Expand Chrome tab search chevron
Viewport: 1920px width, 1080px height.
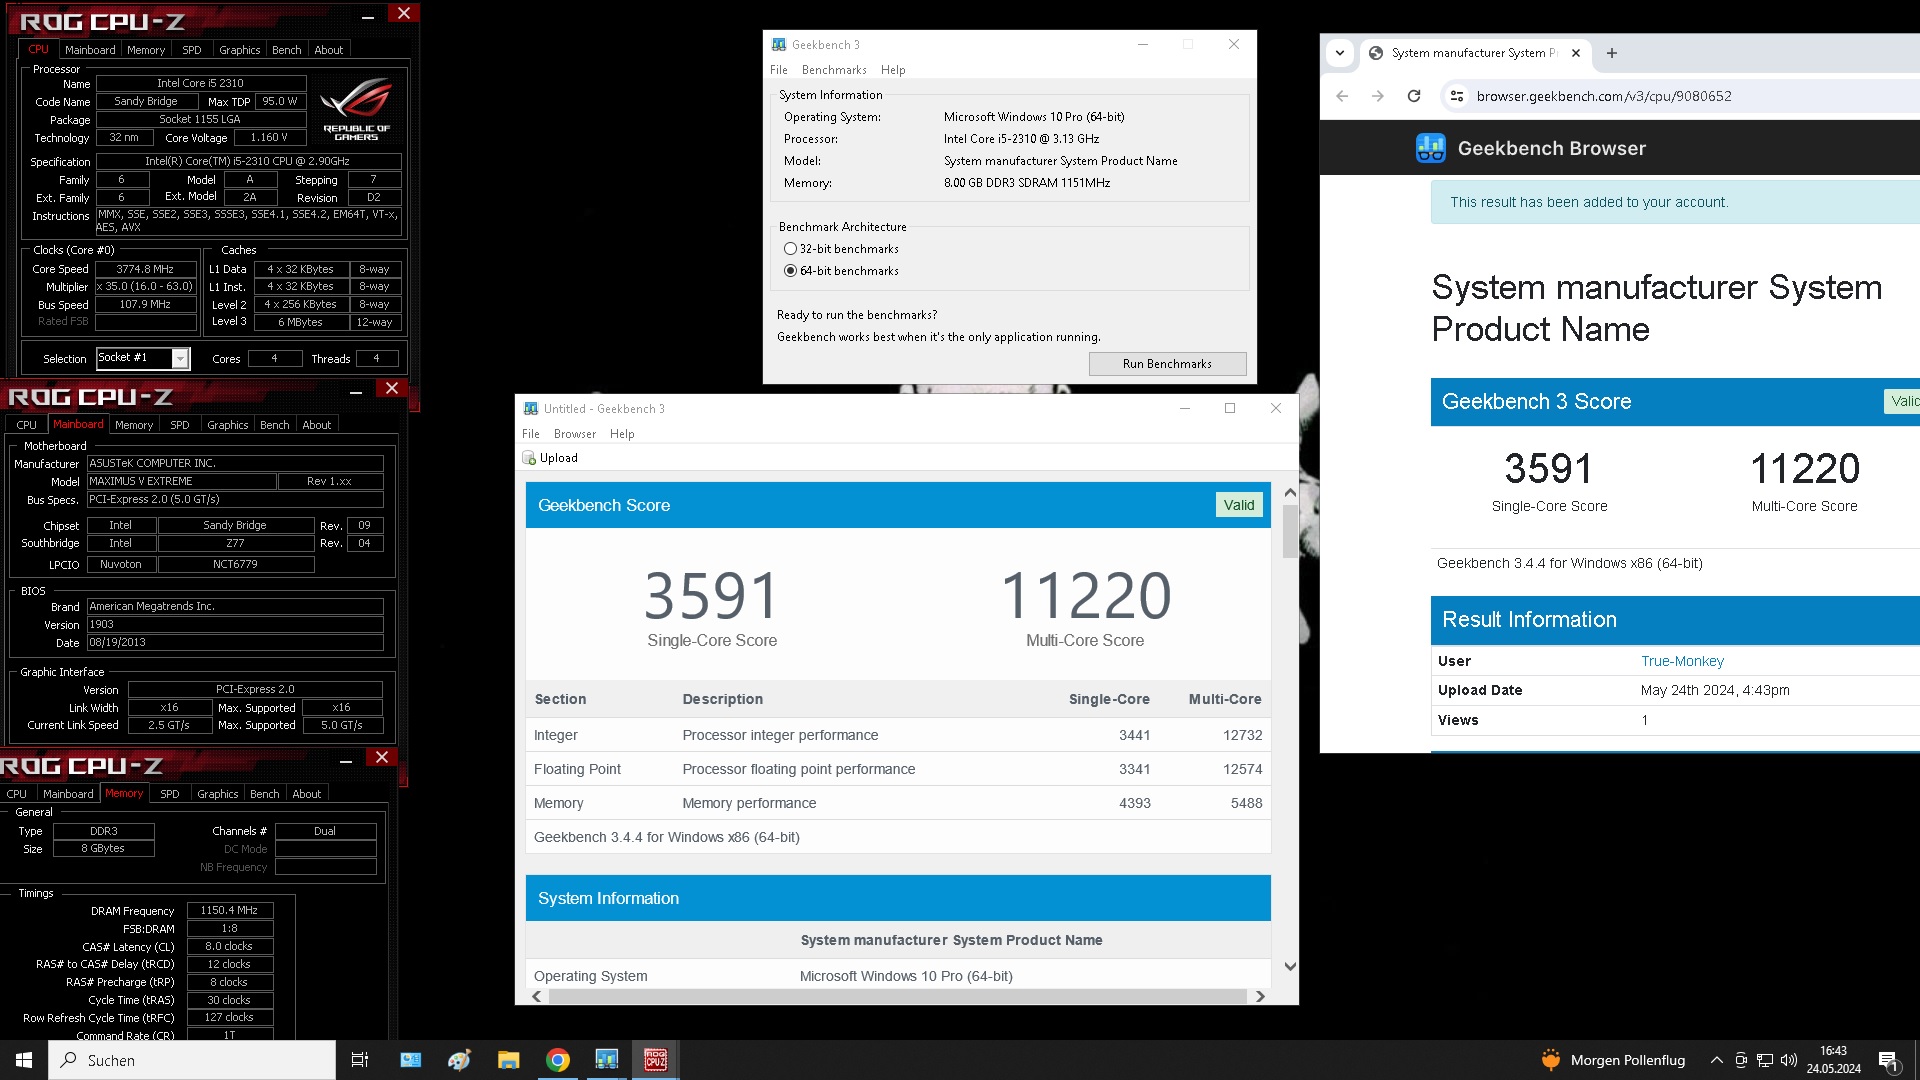pos(1340,53)
